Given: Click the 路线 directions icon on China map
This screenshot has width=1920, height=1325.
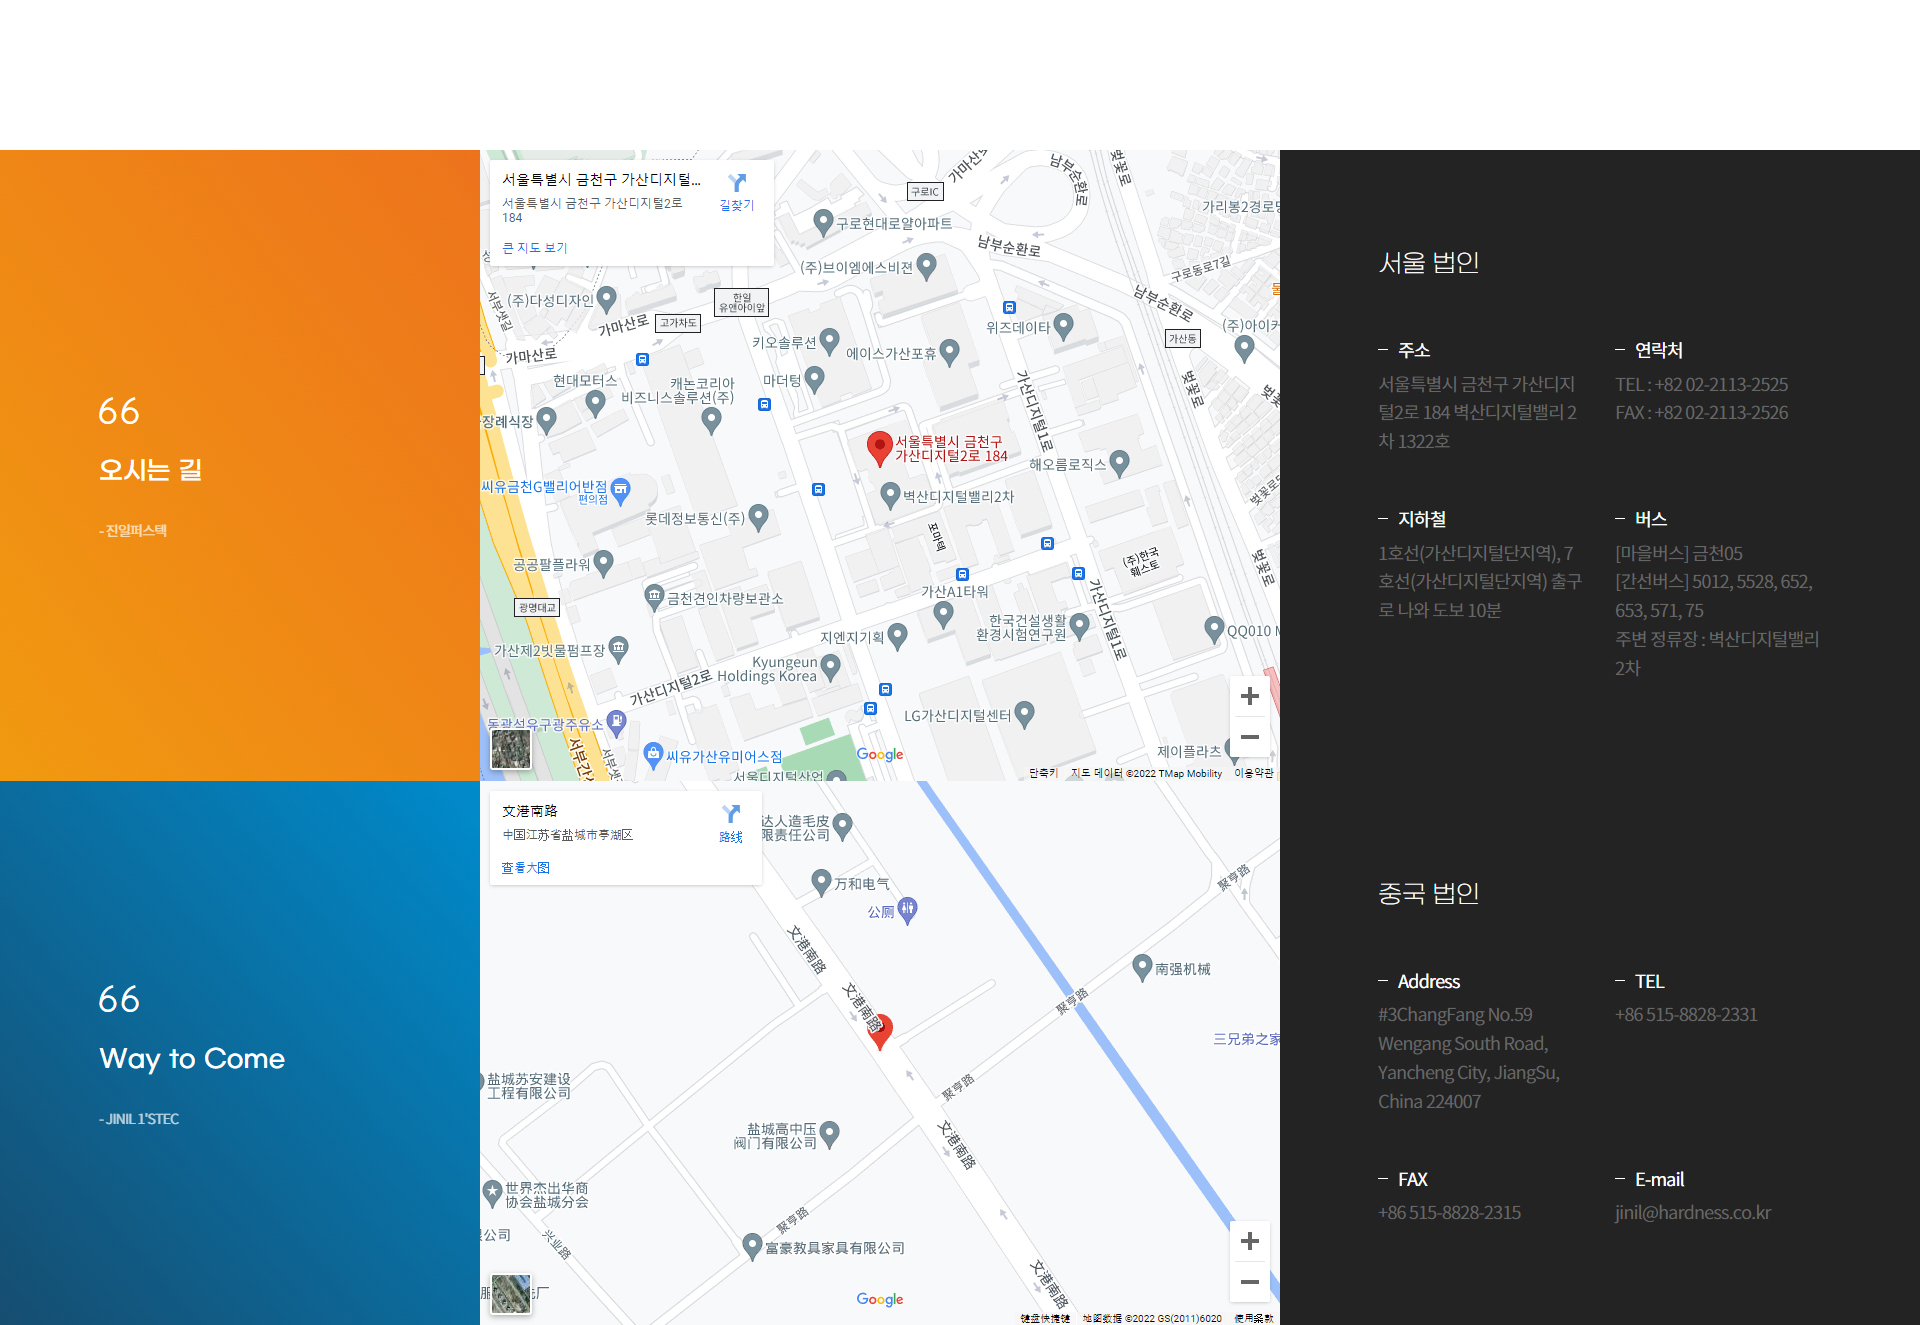Looking at the screenshot, I should tap(731, 816).
